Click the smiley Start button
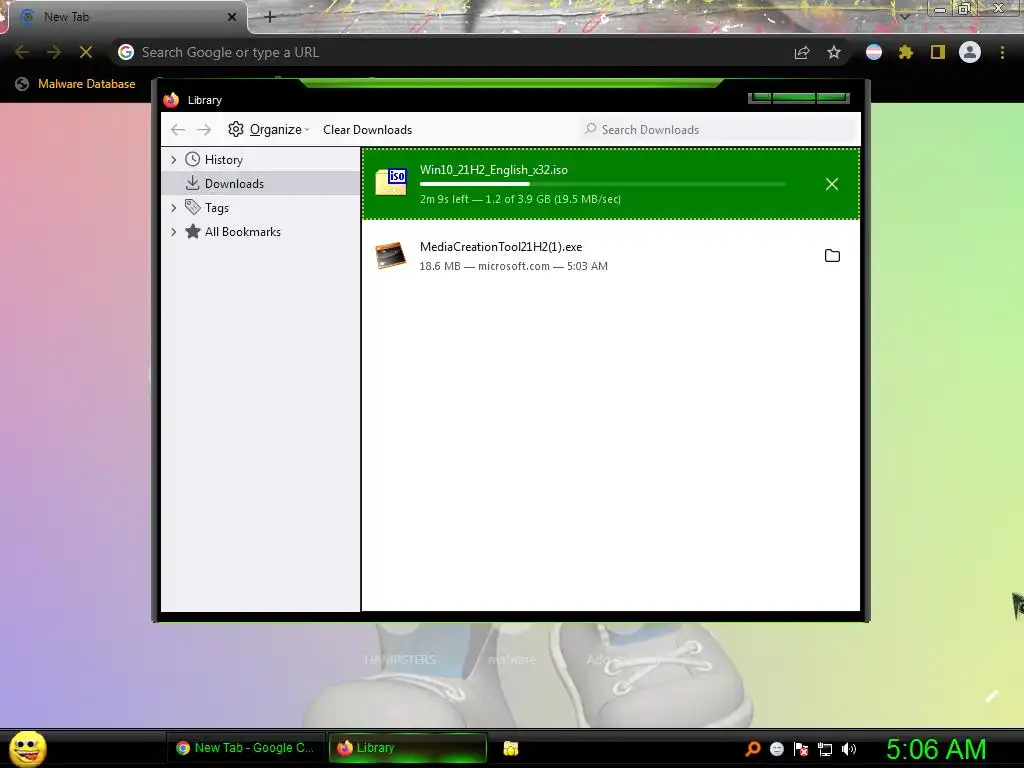This screenshot has width=1024, height=768. click(28, 748)
